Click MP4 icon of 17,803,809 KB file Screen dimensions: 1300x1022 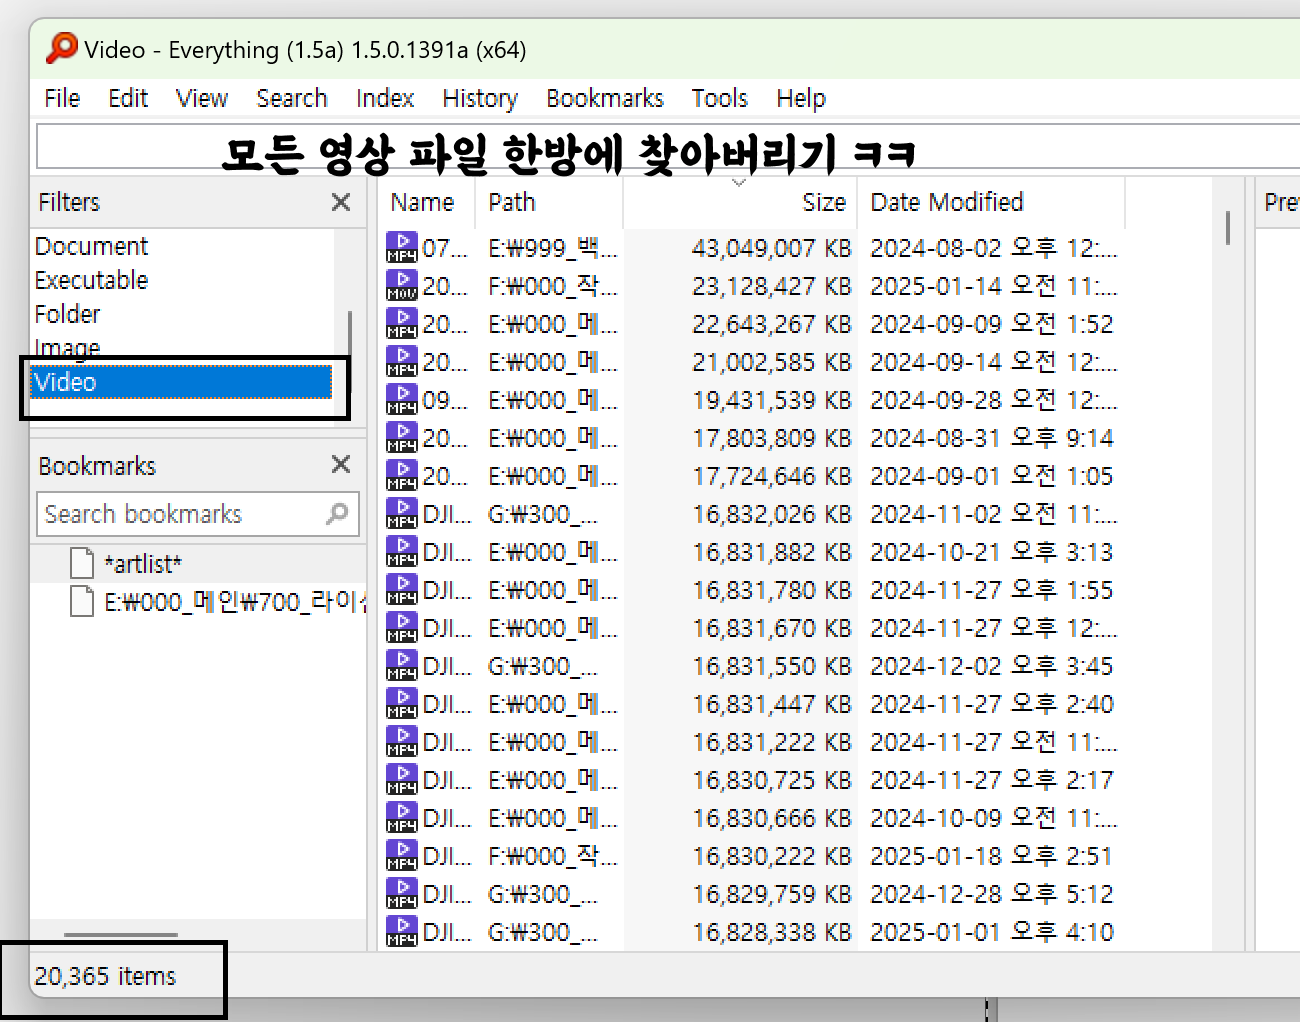pyautogui.click(x=402, y=437)
